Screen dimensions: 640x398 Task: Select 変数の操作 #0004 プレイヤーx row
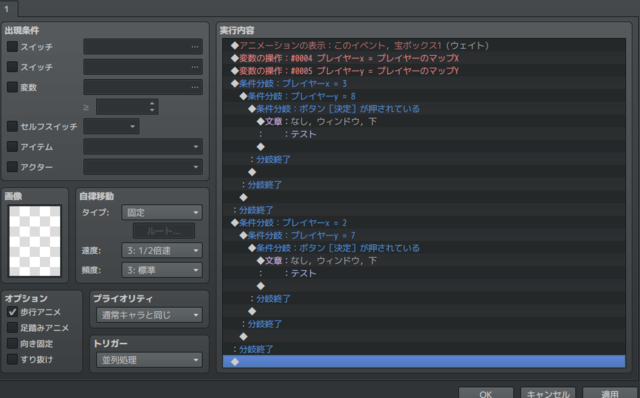pos(424,58)
